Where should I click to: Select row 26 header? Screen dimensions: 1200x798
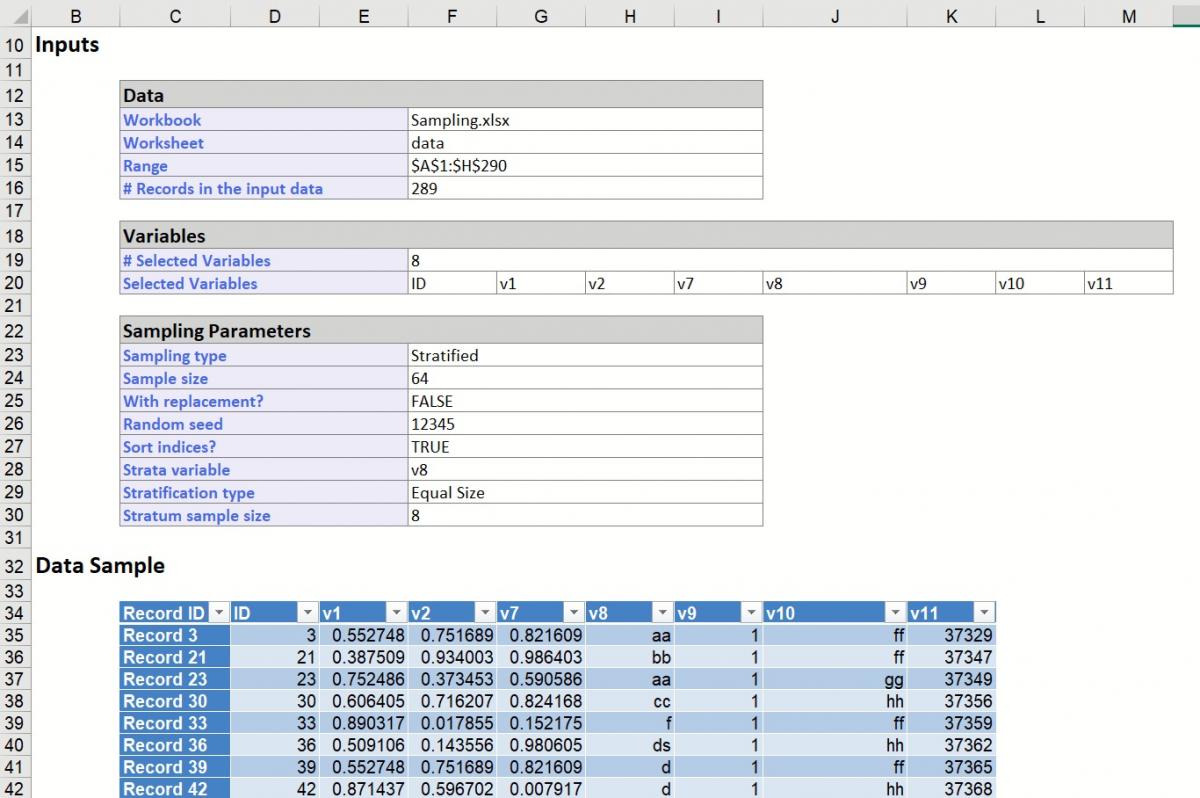click(14, 424)
